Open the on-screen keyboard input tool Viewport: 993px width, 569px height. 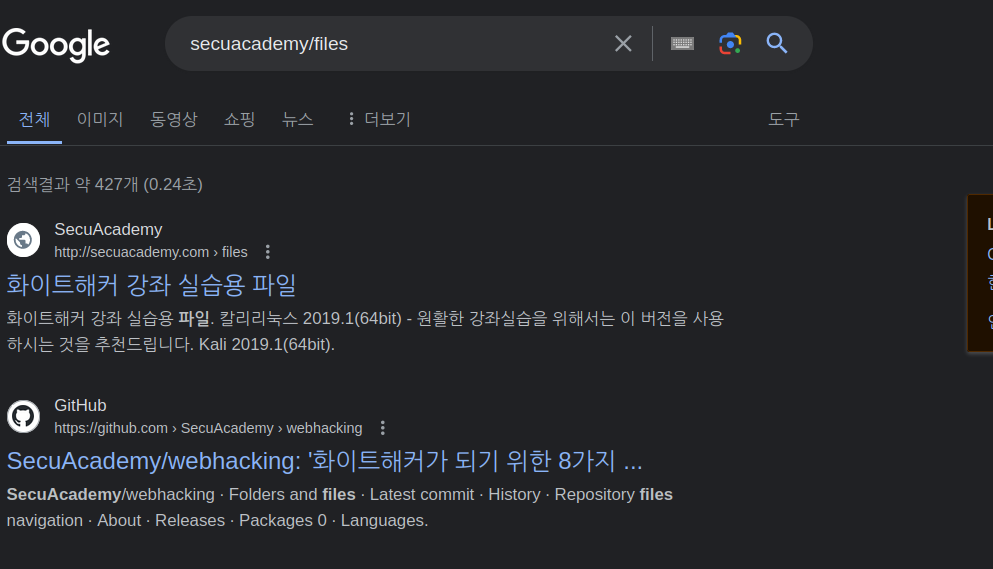[x=682, y=44]
